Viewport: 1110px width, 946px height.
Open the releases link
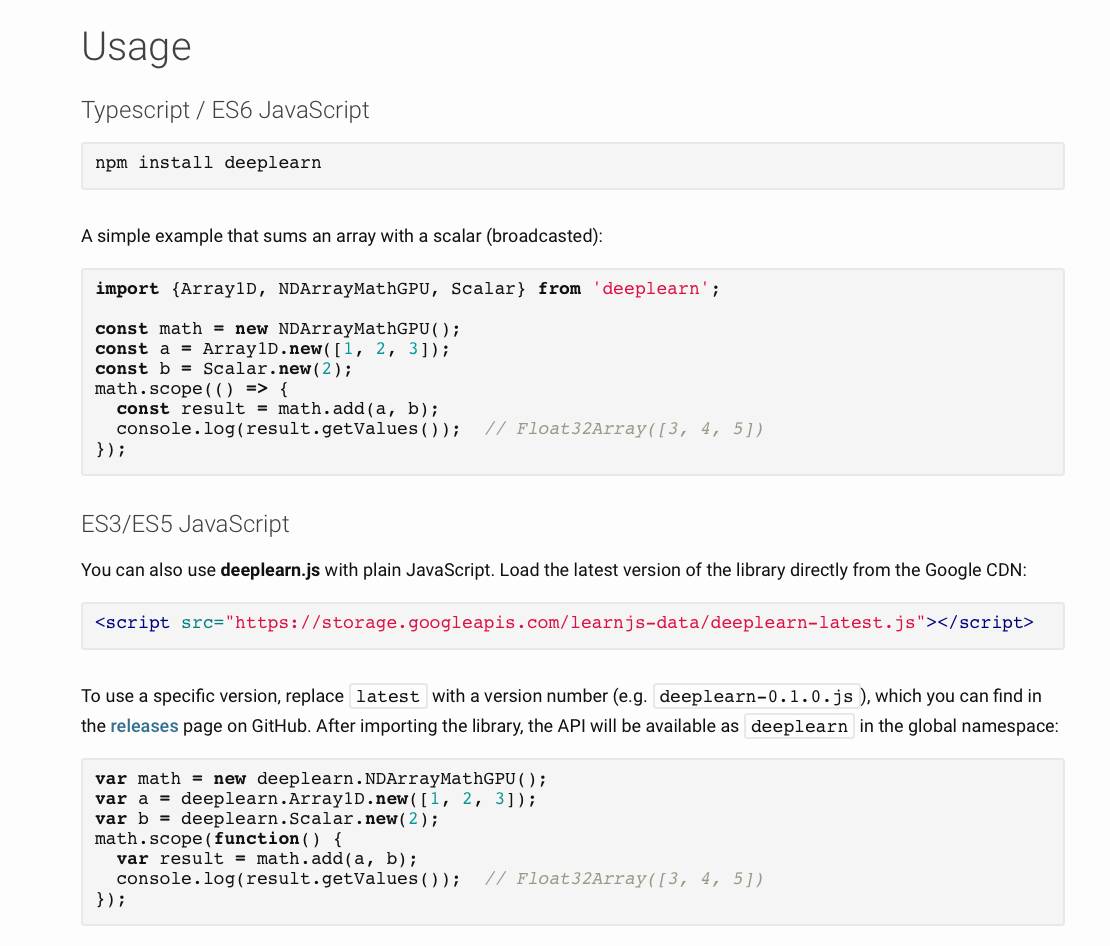(x=144, y=726)
